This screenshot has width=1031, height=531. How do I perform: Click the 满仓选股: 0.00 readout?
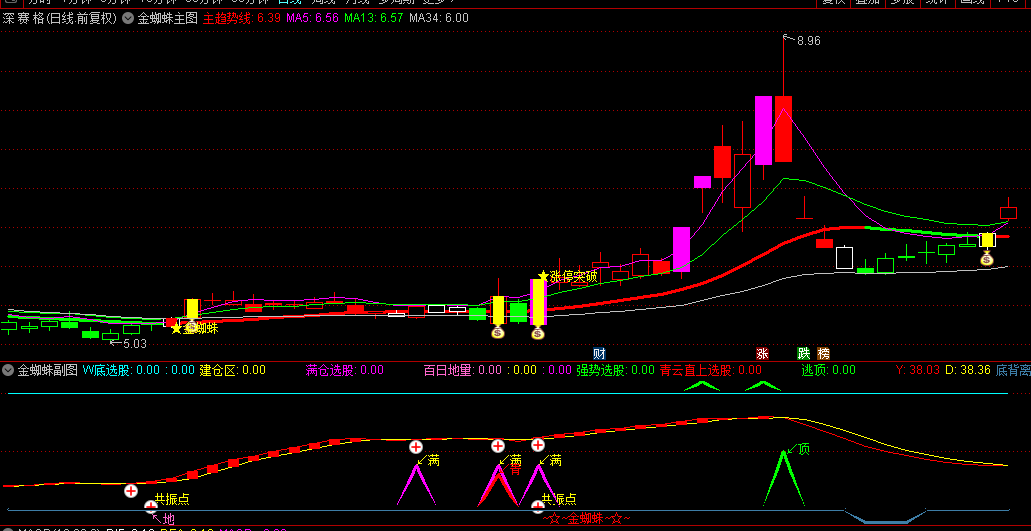(x=345, y=370)
